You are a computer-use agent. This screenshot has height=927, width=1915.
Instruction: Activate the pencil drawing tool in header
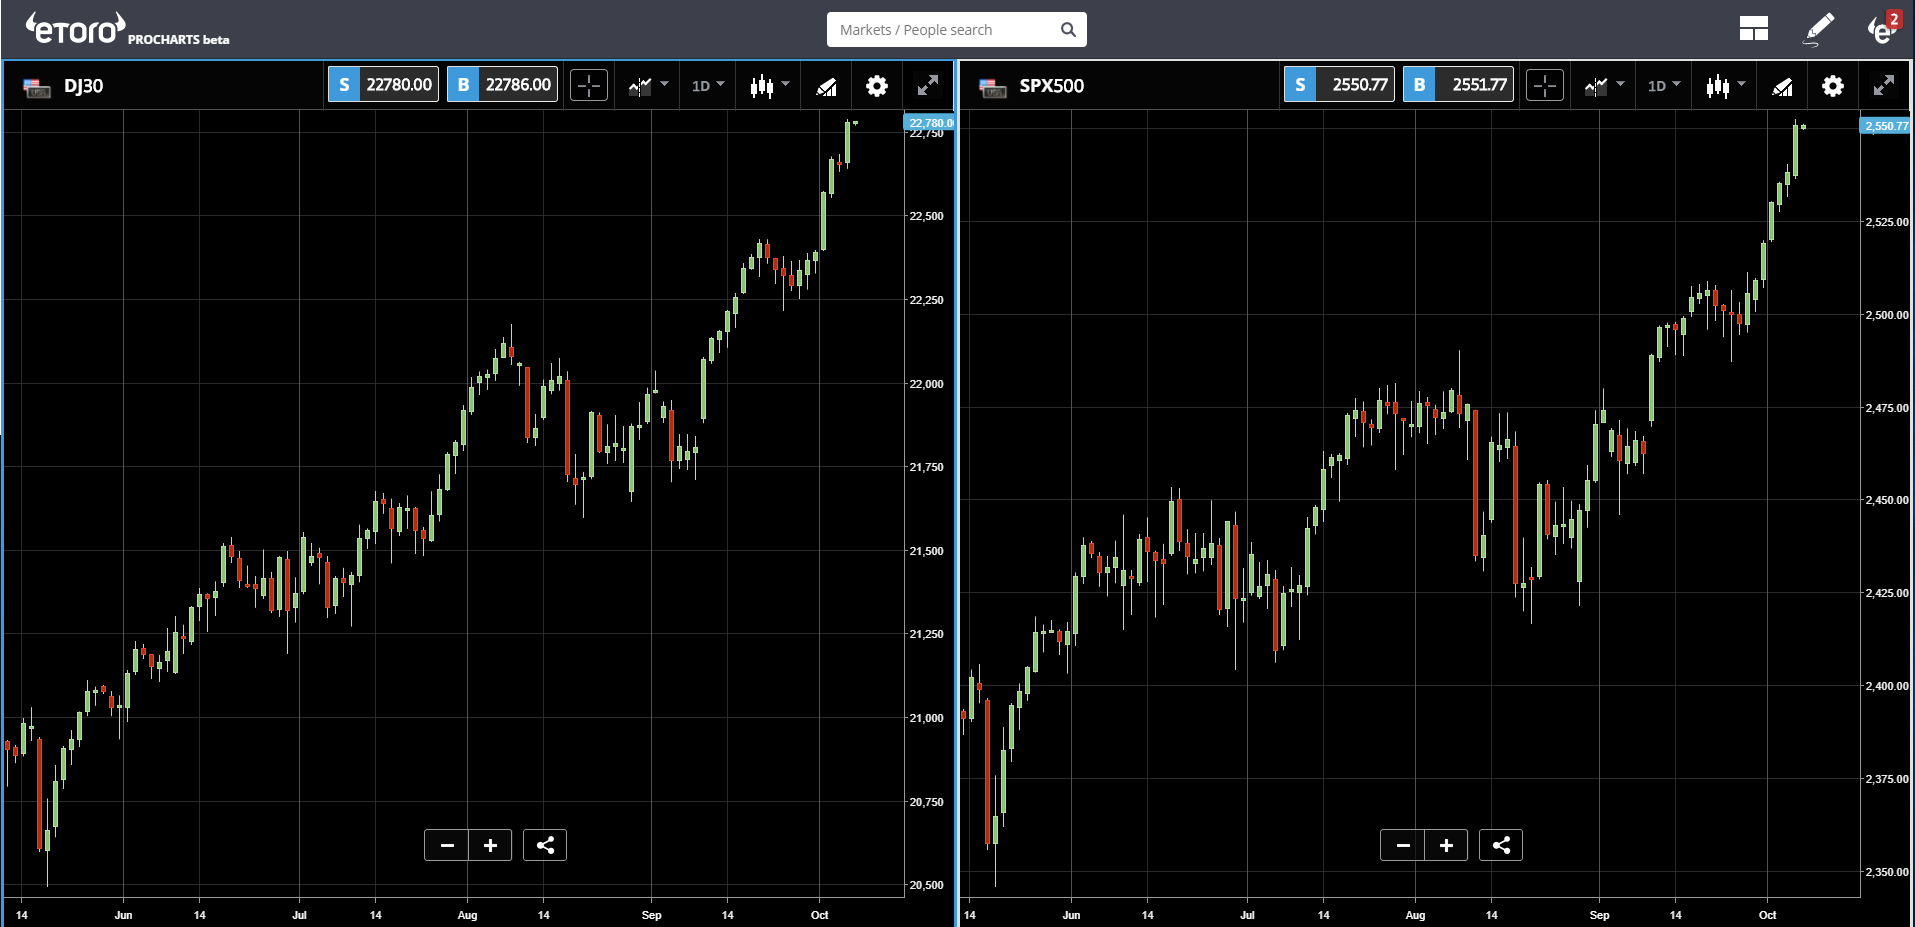point(1819,29)
